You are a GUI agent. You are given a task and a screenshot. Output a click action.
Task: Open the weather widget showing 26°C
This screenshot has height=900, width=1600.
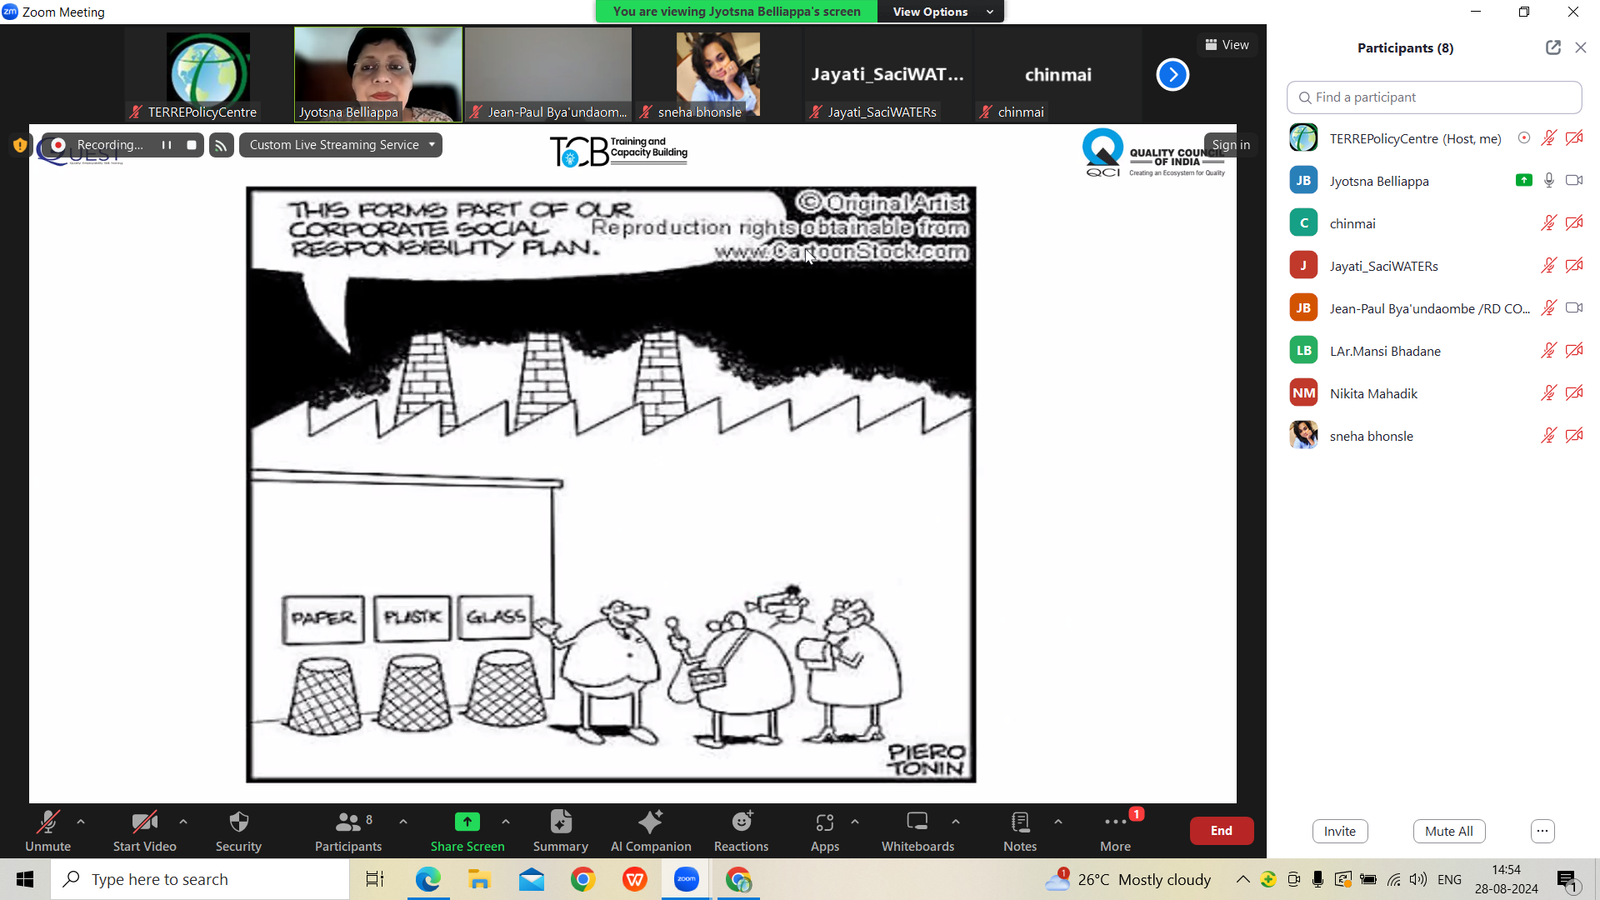1128,879
